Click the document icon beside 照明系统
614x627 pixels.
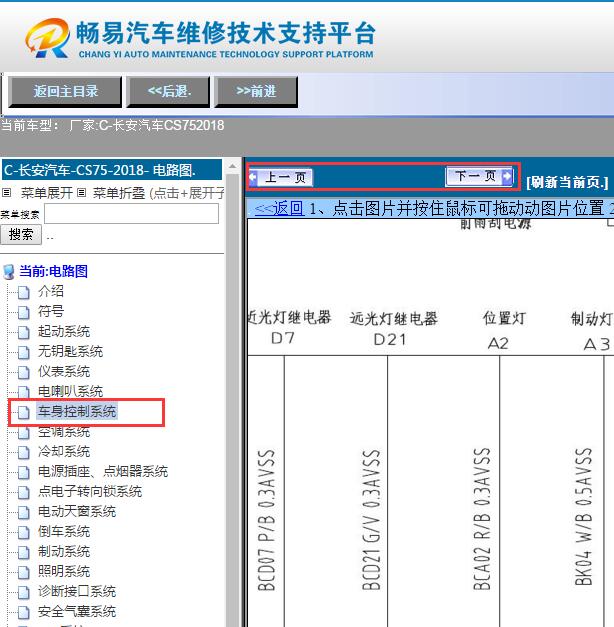pos(24,573)
